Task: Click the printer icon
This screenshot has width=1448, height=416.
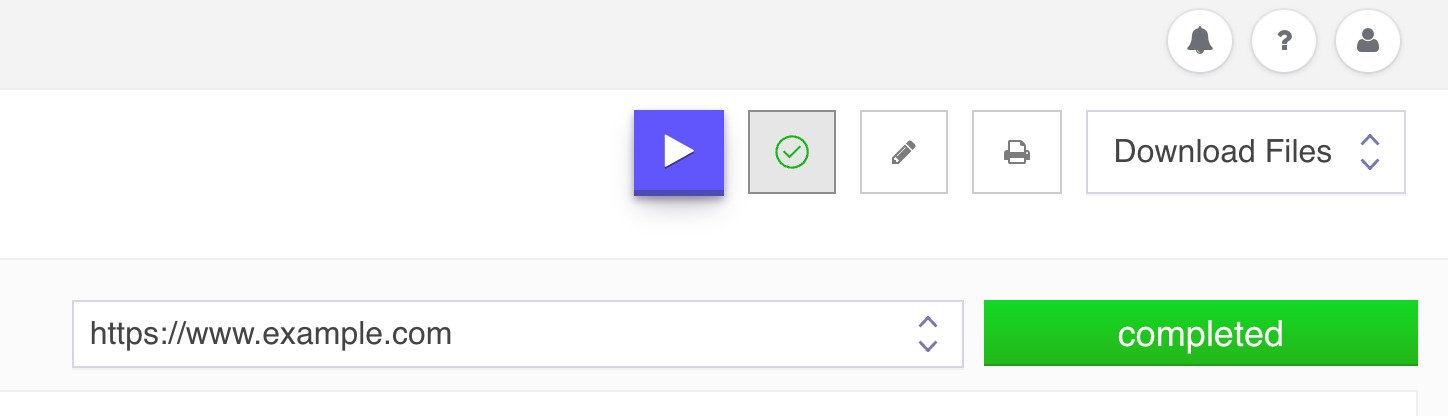Action: 1017,152
